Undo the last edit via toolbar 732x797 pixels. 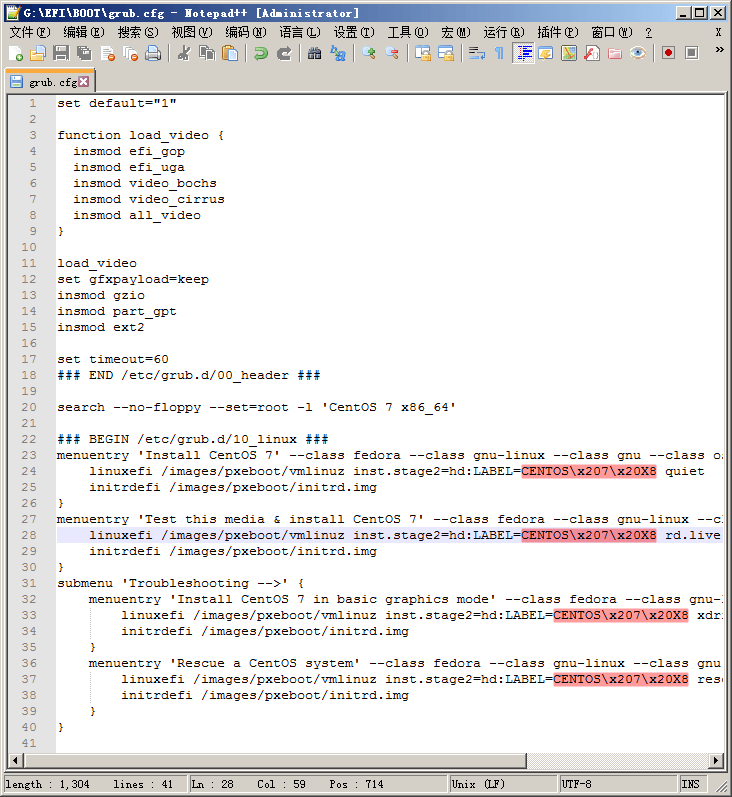click(261, 53)
